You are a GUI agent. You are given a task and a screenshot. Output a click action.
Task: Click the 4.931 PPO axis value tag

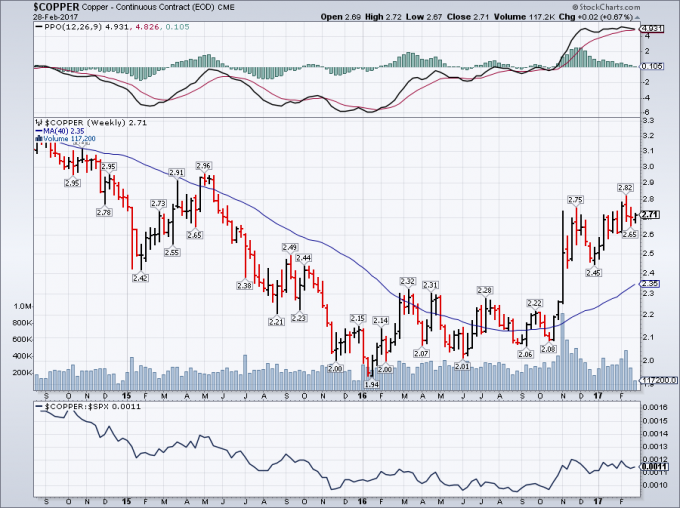tap(652, 29)
